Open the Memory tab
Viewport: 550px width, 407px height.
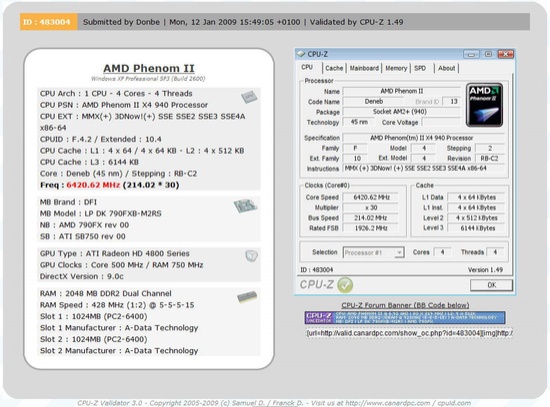[x=396, y=68]
